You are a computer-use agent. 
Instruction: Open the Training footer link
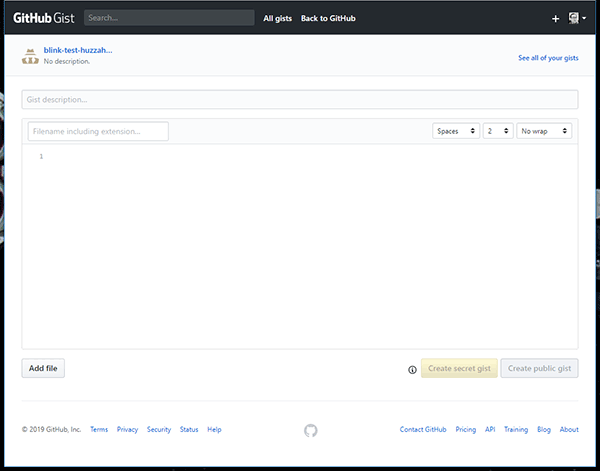(516, 429)
